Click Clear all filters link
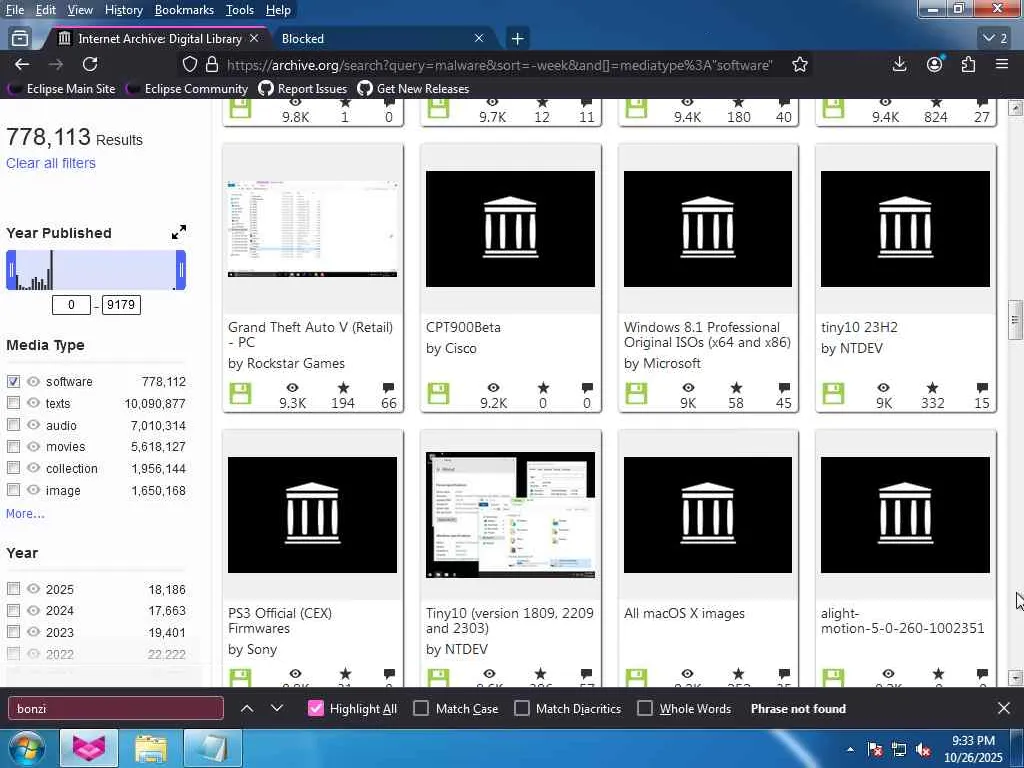This screenshot has width=1024, height=768. [51, 163]
